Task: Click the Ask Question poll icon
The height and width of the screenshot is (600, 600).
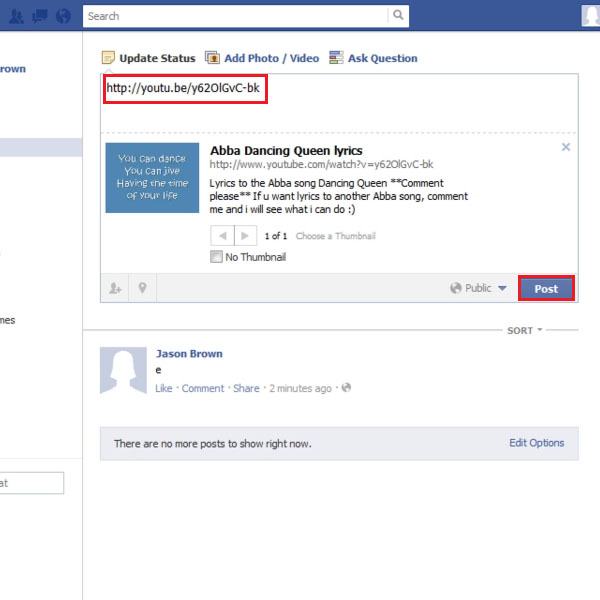Action: click(336, 58)
